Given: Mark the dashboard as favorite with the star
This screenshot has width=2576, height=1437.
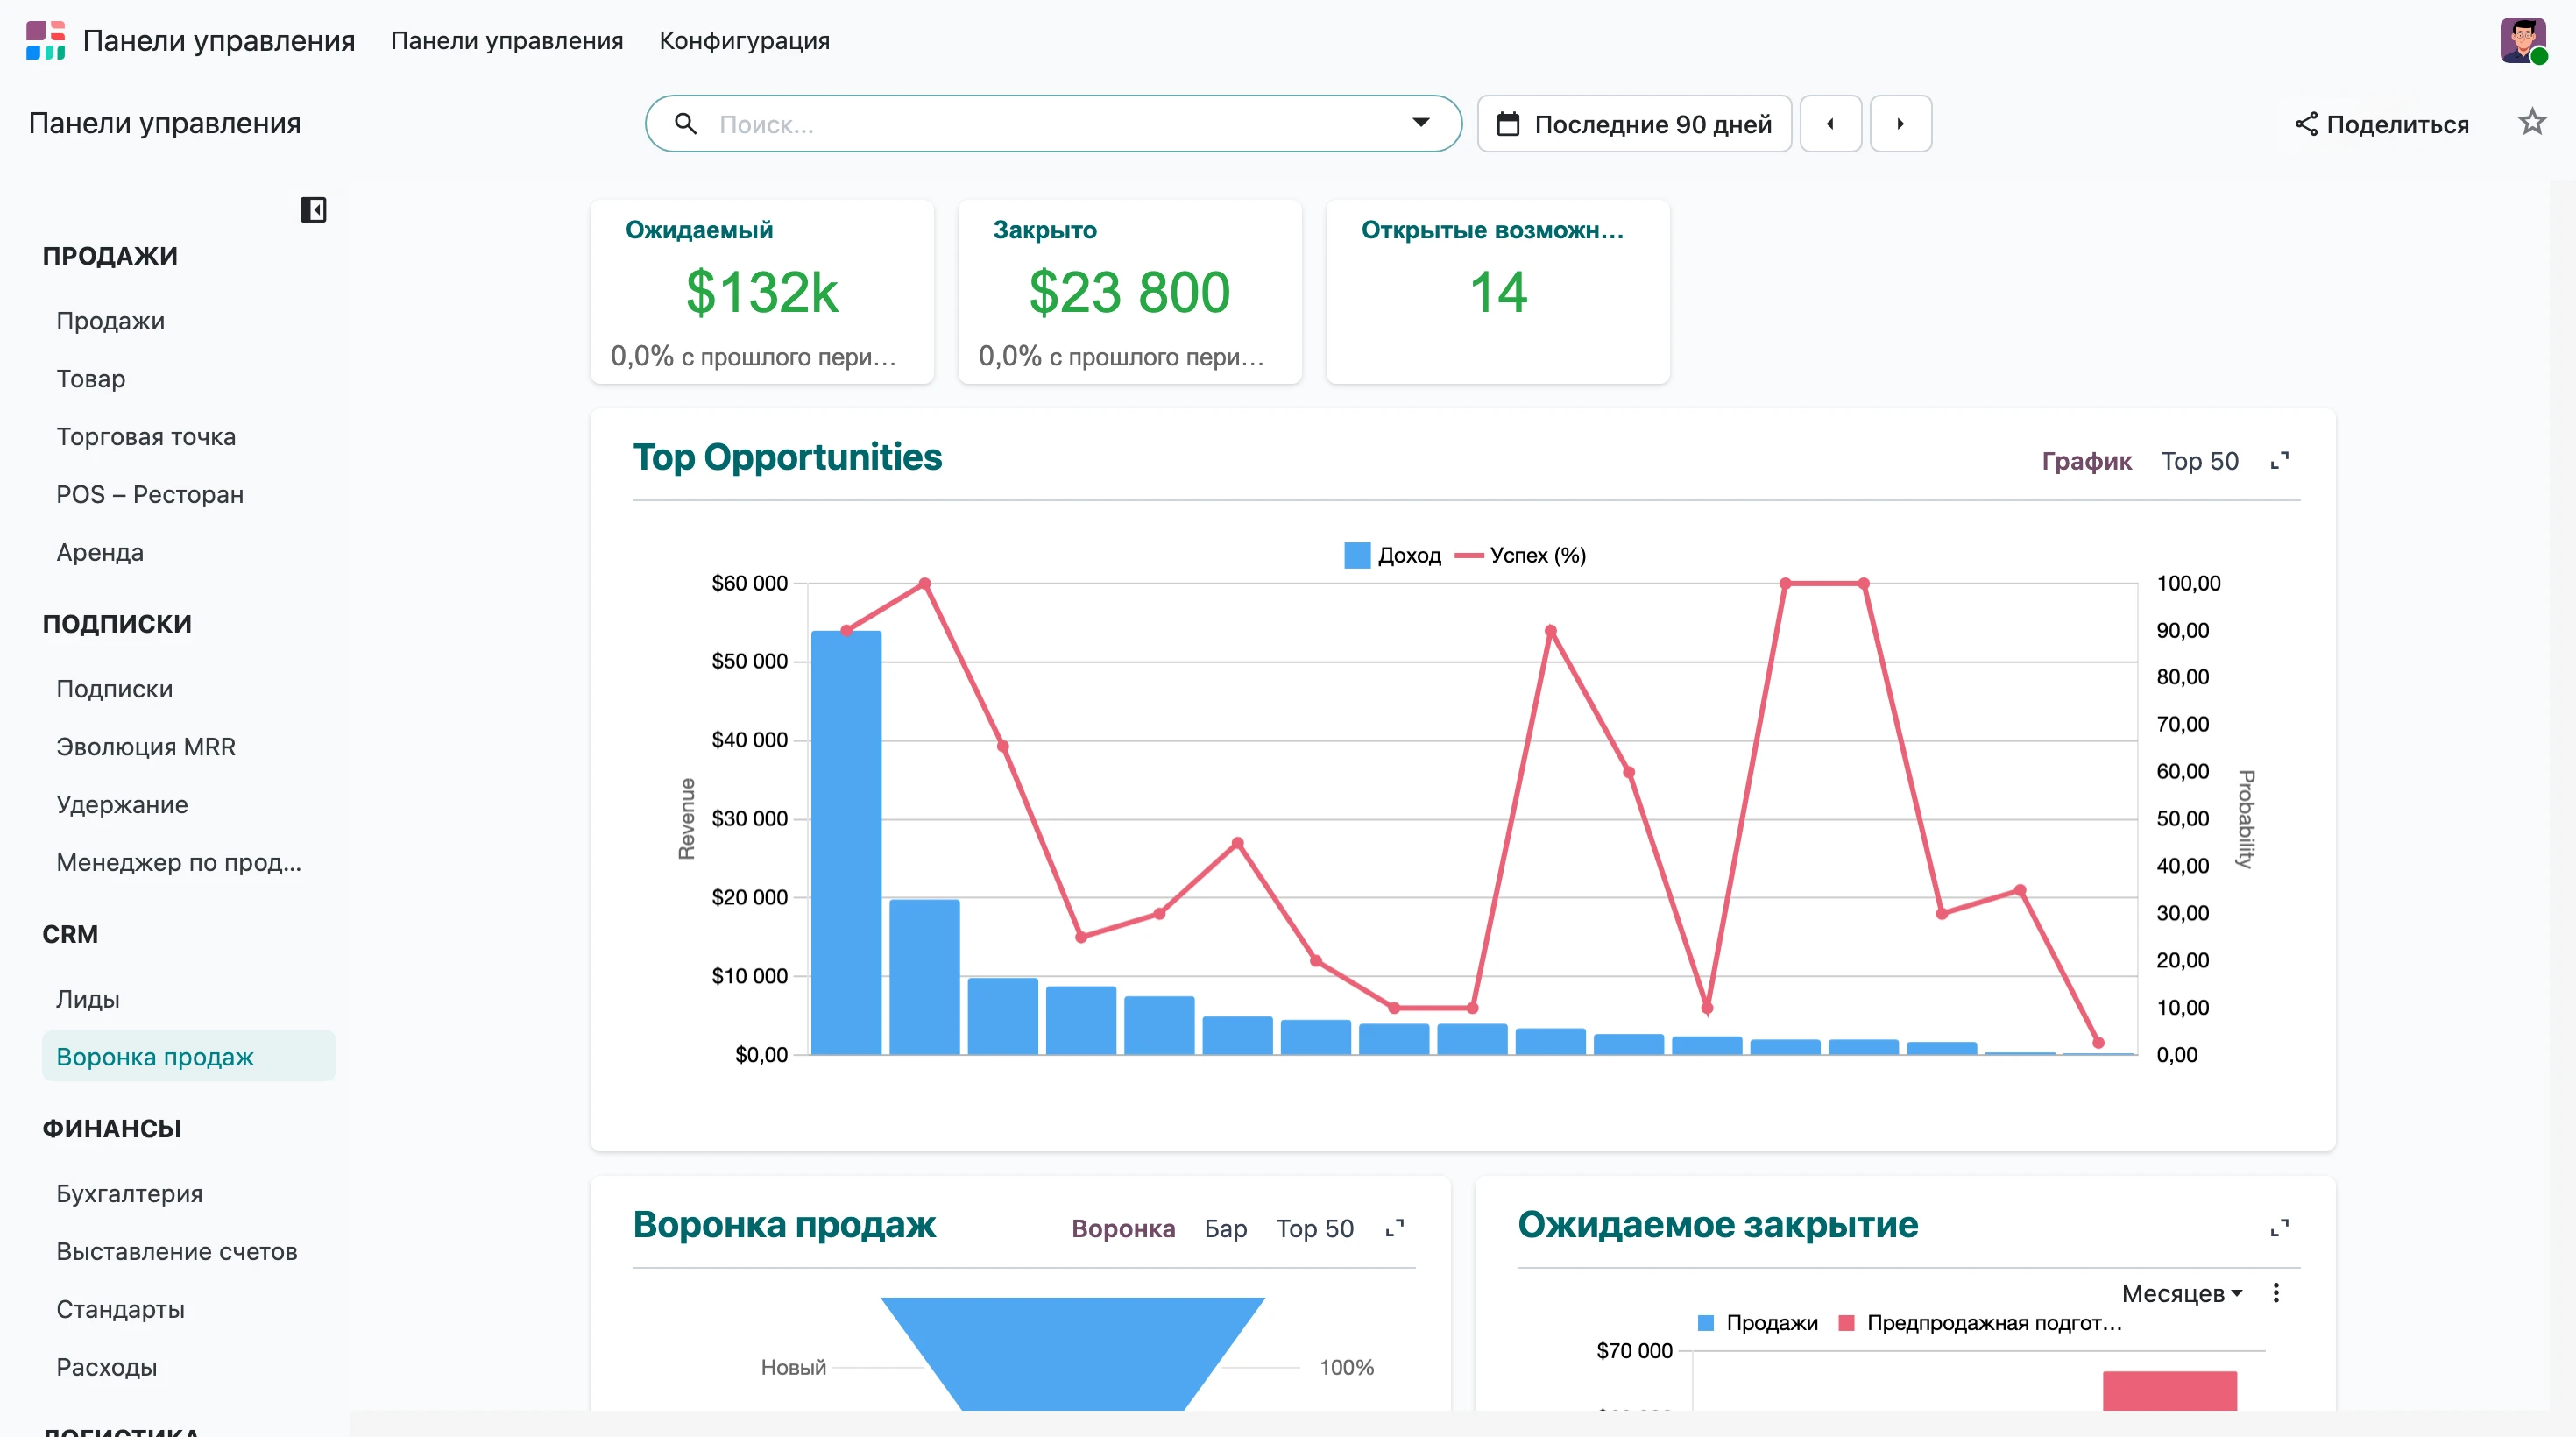Looking at the screenshot, I should coord(2531,123).
